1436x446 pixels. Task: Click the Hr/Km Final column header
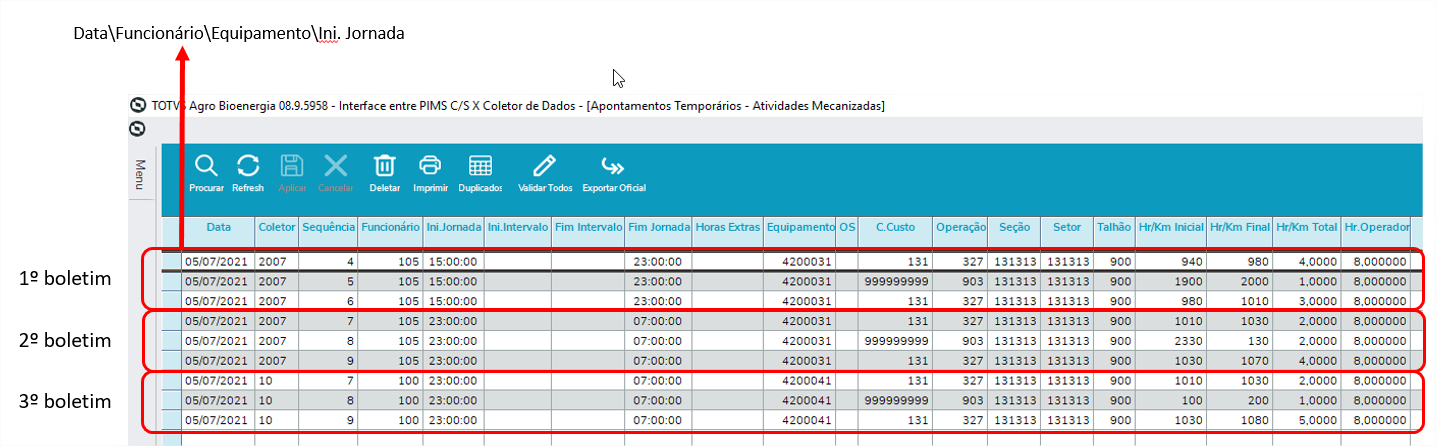pos(1240,228)
